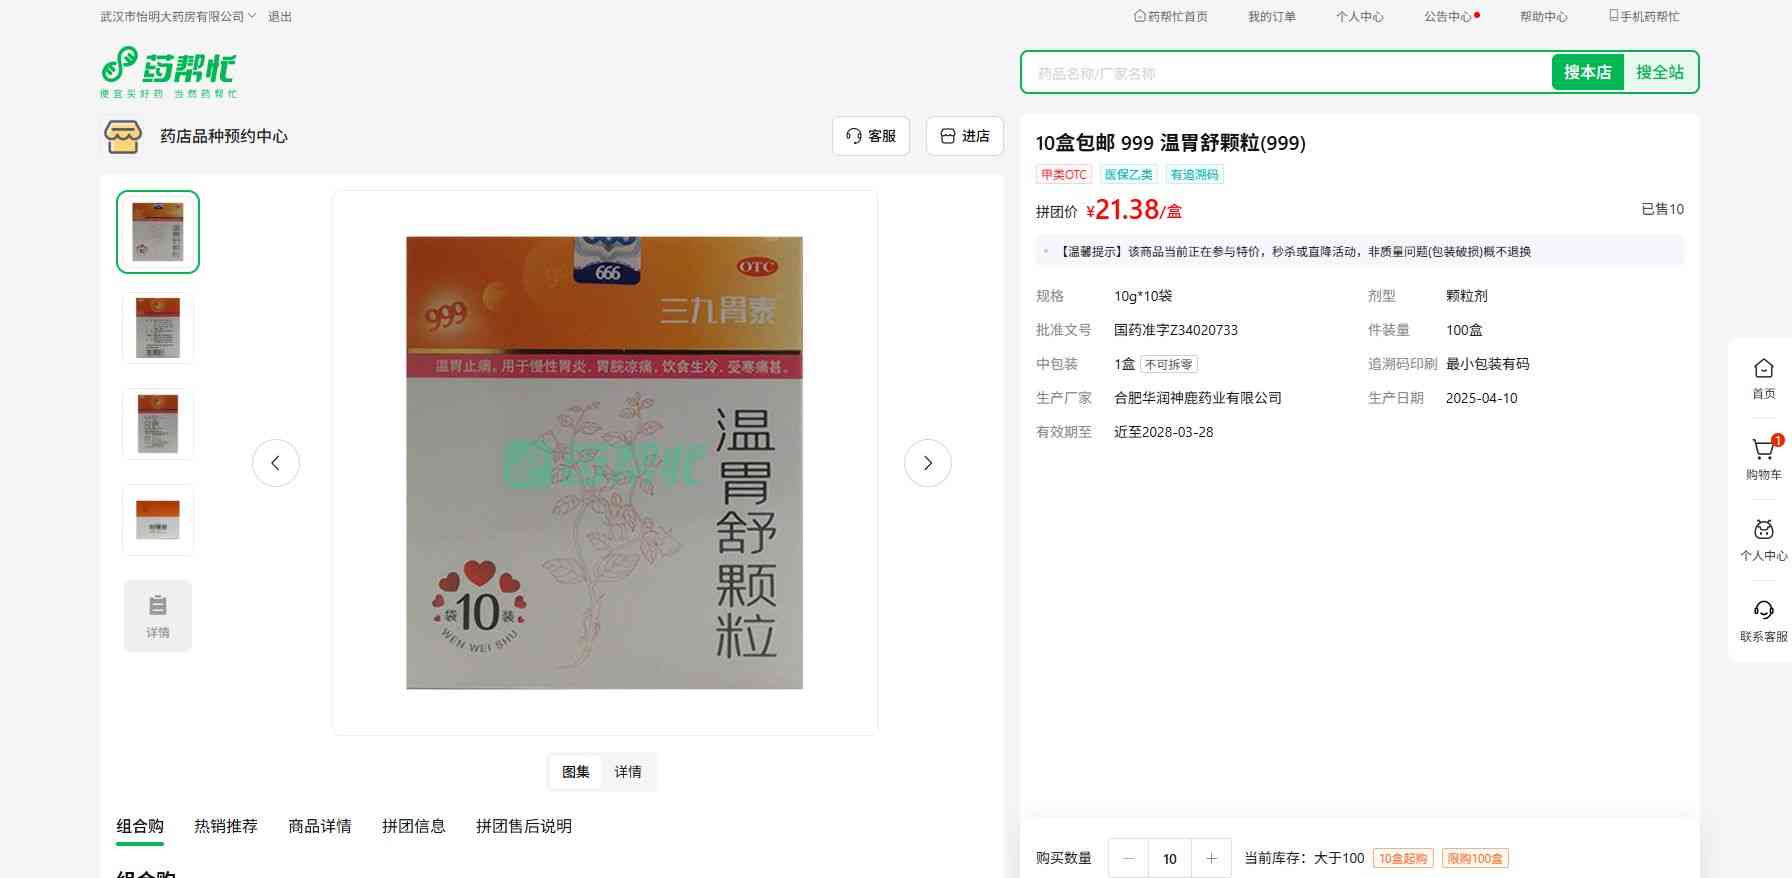
Task: Switch gallery view to 详情
Action: click(x=628, y=772)
